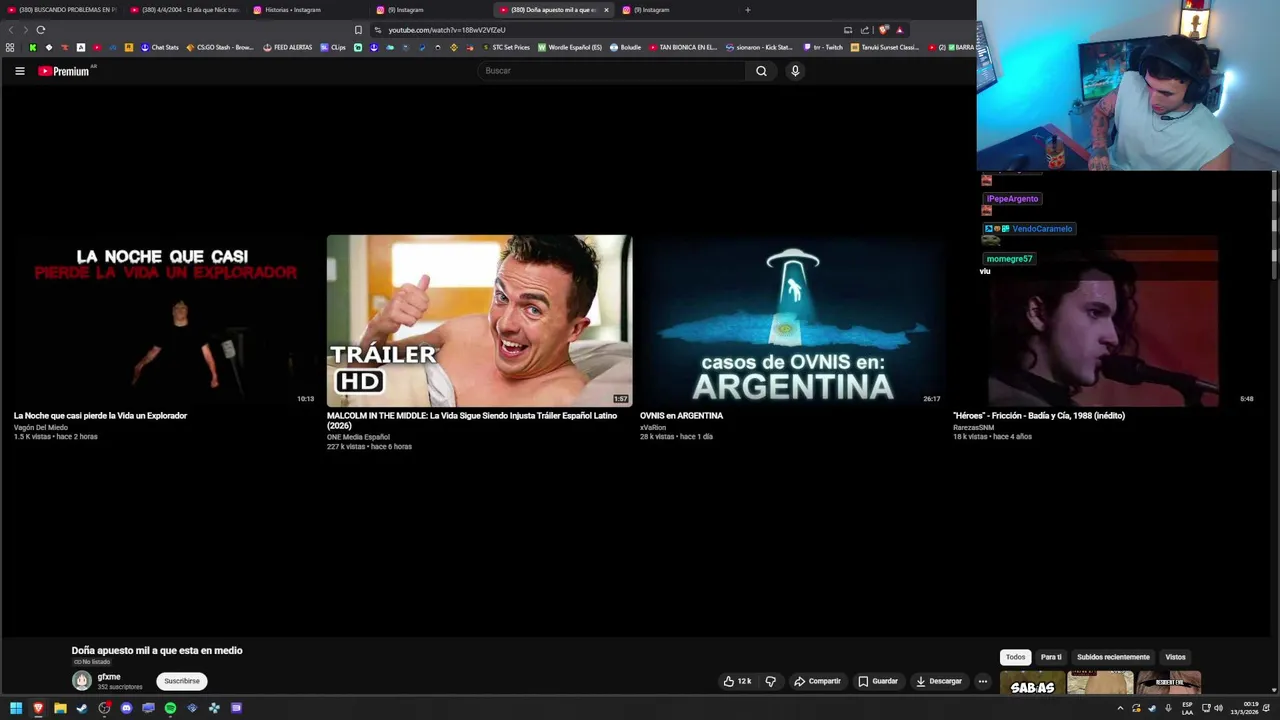Click the Guardar button

point(878,681)
